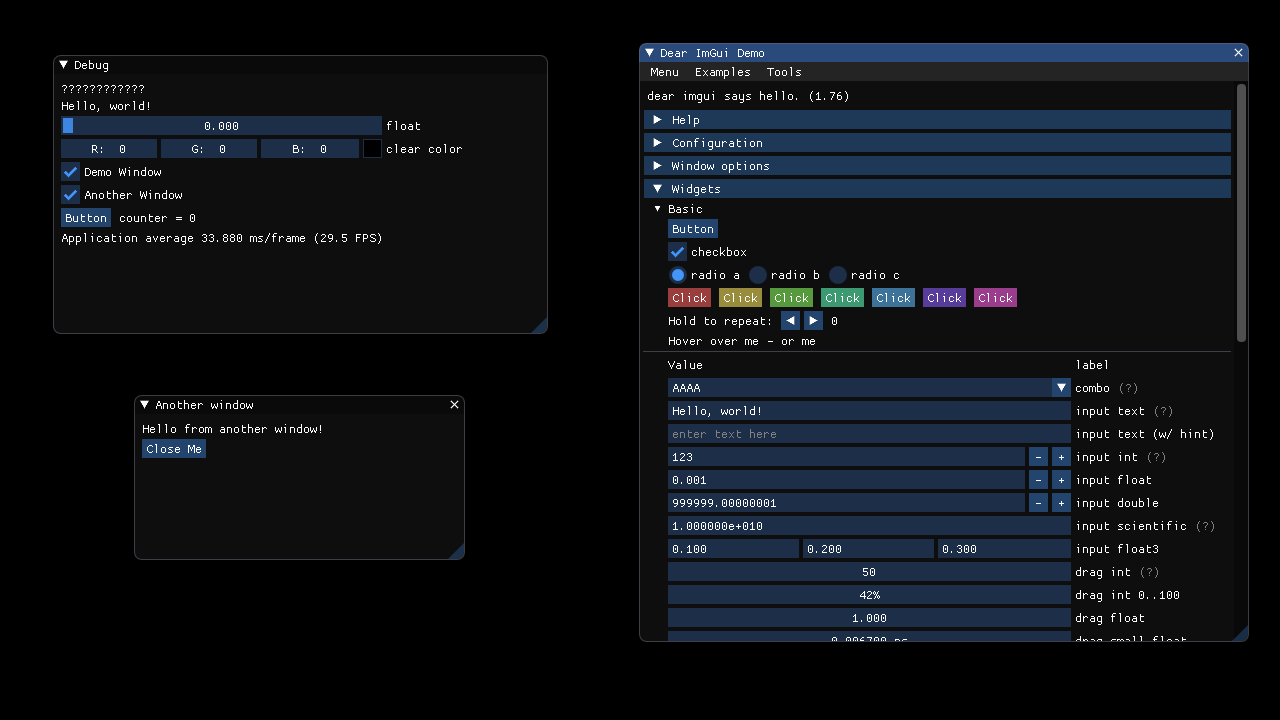Toggle the checkbox in Widgets Basic

677,252
